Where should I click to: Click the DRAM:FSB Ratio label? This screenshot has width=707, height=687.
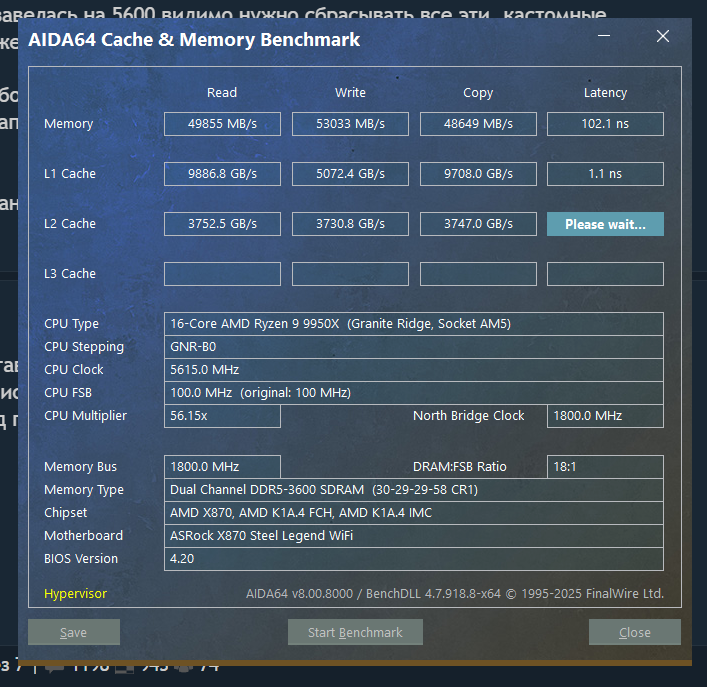coord(459,467)
